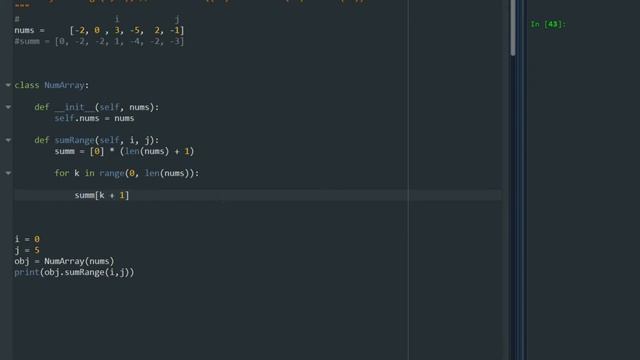Viewport: 640px width, 360px height.
Task: Click the print(obj.sumRange(i,j)) line
Action: pyautogui.click(x=74, y=272)
